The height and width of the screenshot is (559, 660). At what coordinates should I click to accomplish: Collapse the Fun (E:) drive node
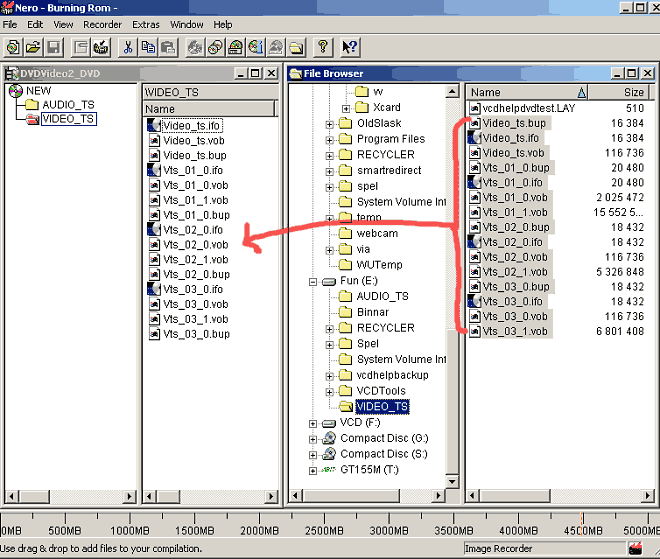pyautogui.click(x=313, y=282)
